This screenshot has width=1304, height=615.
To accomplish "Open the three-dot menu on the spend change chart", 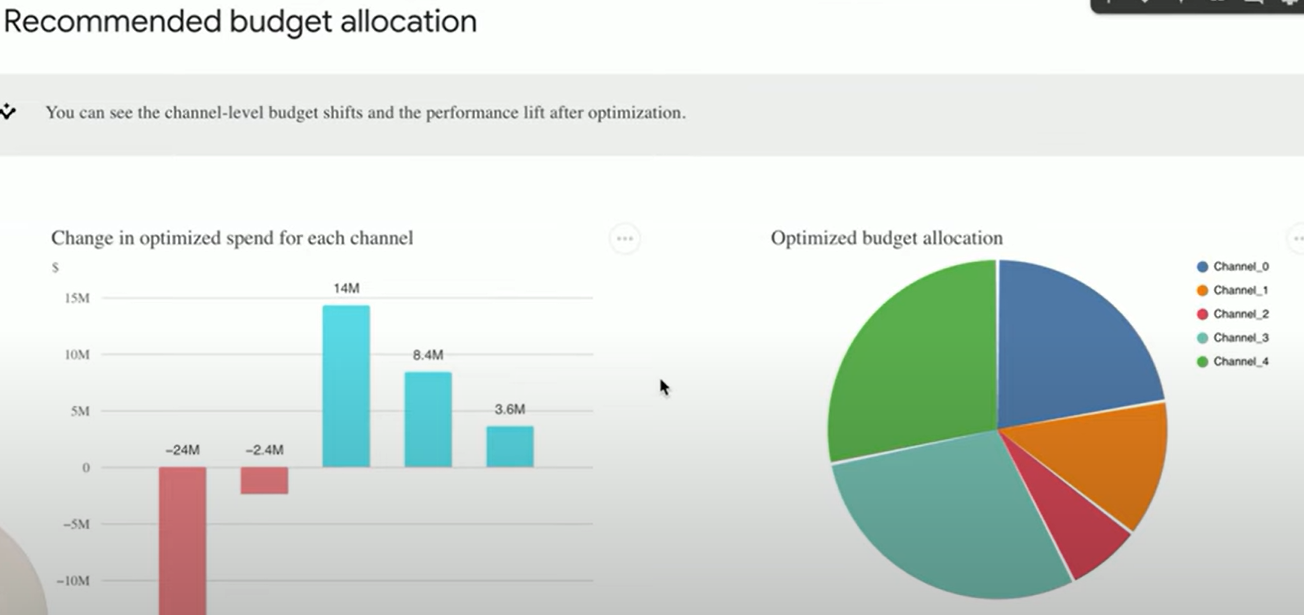I will pyautogui.click(x=624, y=239).
